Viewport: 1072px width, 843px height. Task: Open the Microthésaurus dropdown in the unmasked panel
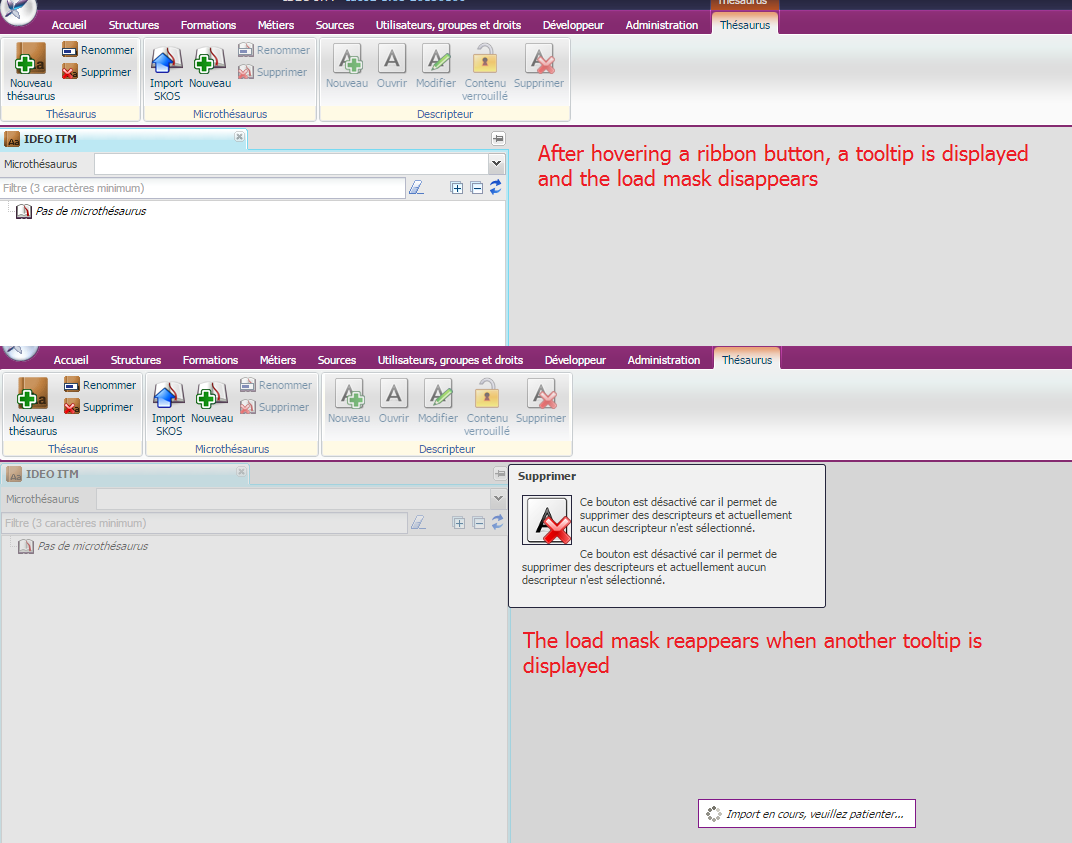(x=496, y=163)
